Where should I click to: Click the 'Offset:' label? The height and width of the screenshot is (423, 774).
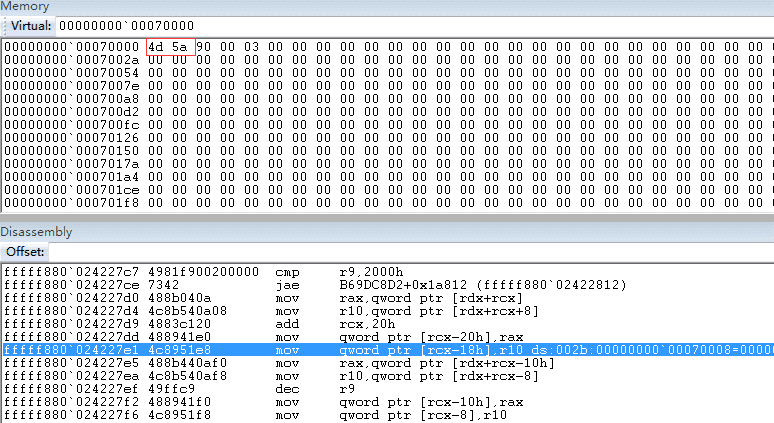(25, 252)
